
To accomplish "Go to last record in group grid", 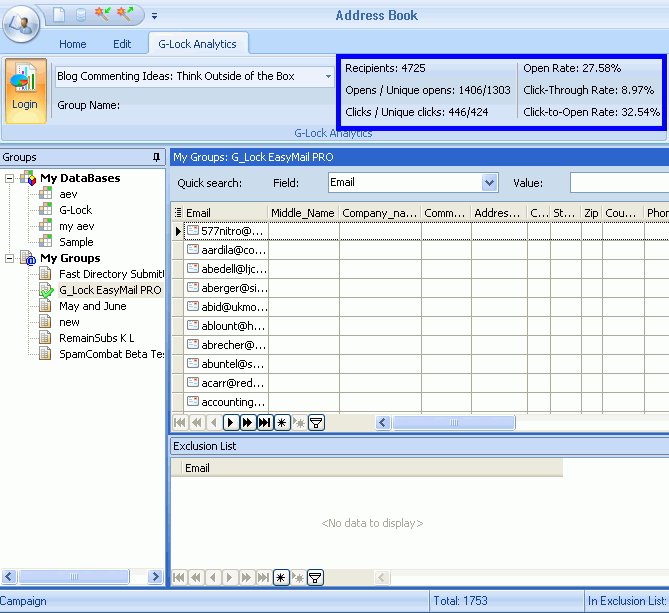I will point(265,423).
